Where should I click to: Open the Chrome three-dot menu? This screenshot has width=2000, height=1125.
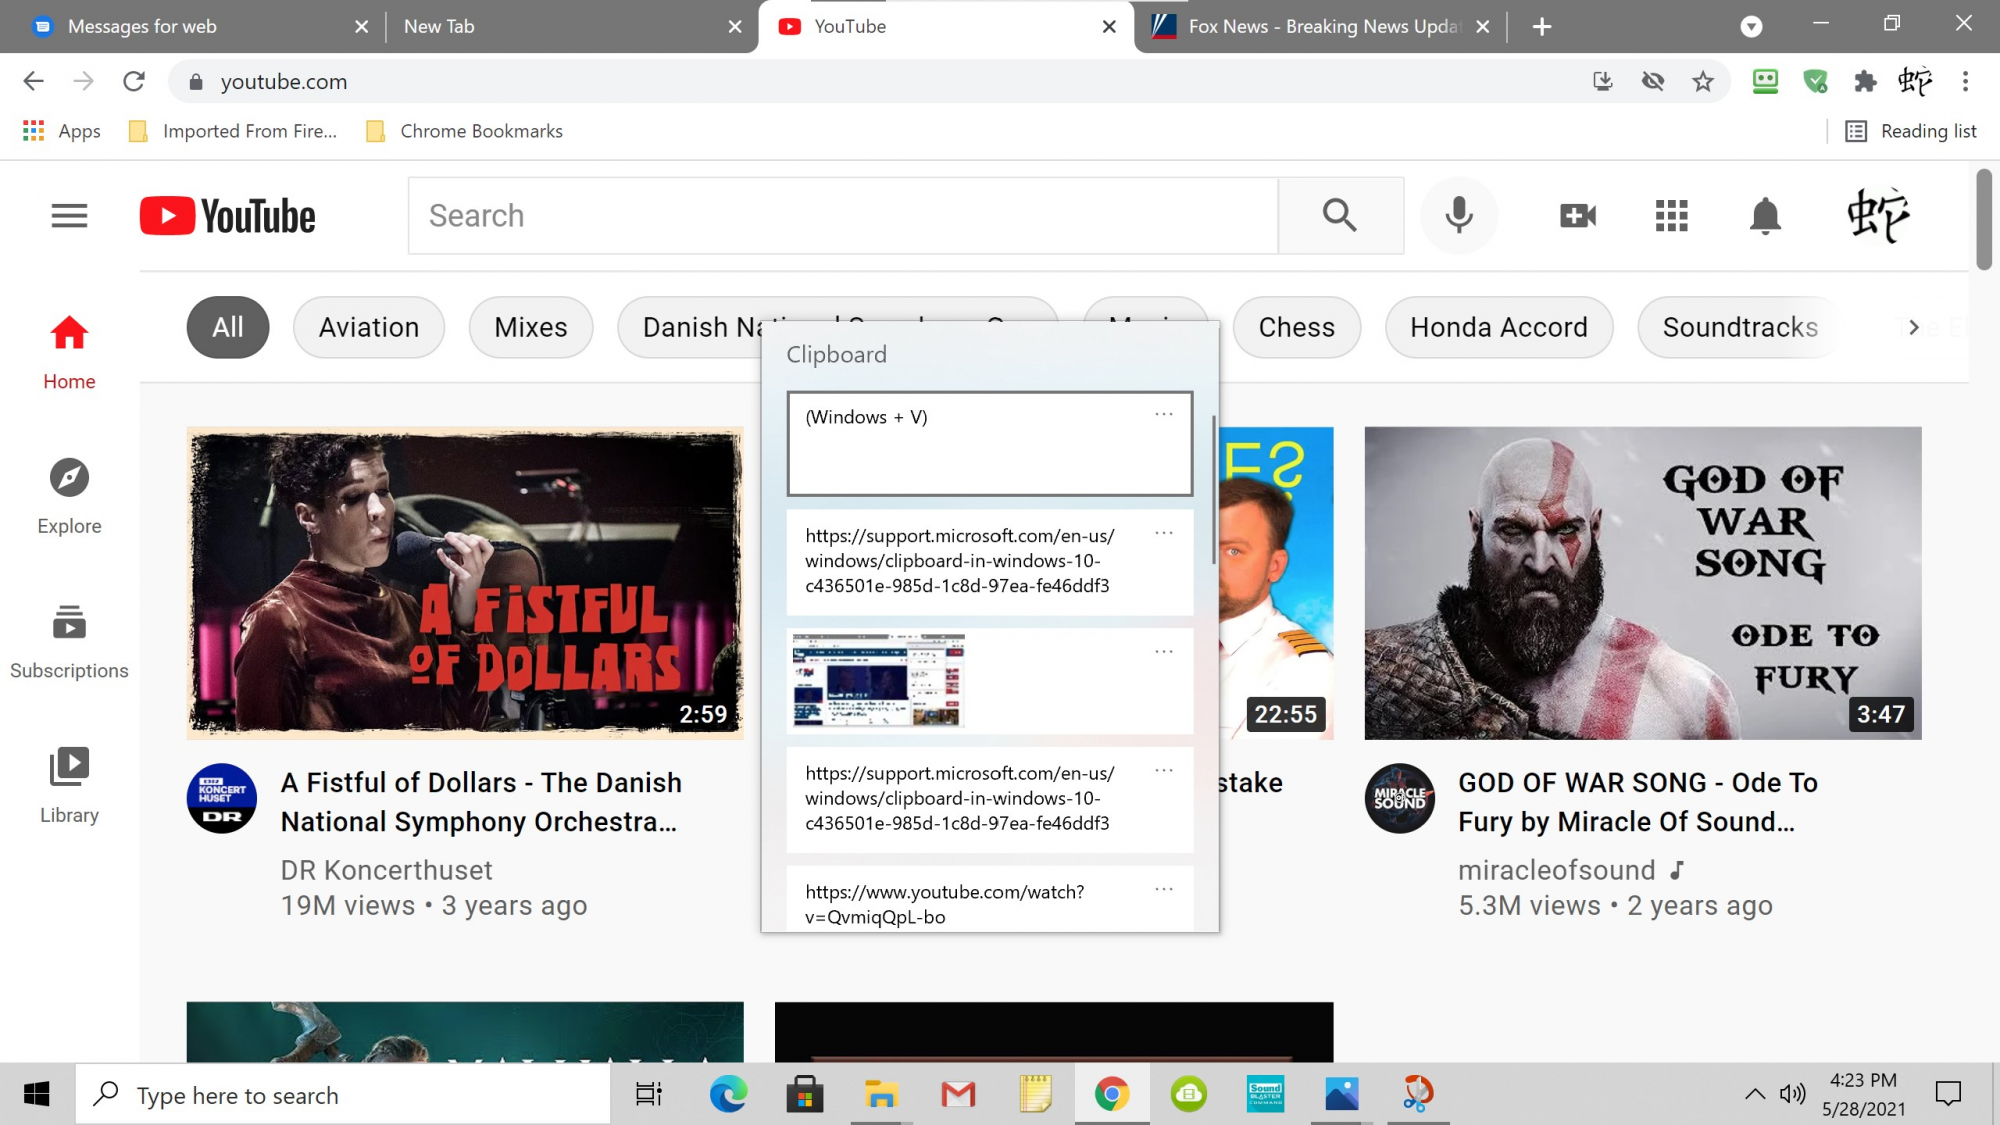(1965, 82)
